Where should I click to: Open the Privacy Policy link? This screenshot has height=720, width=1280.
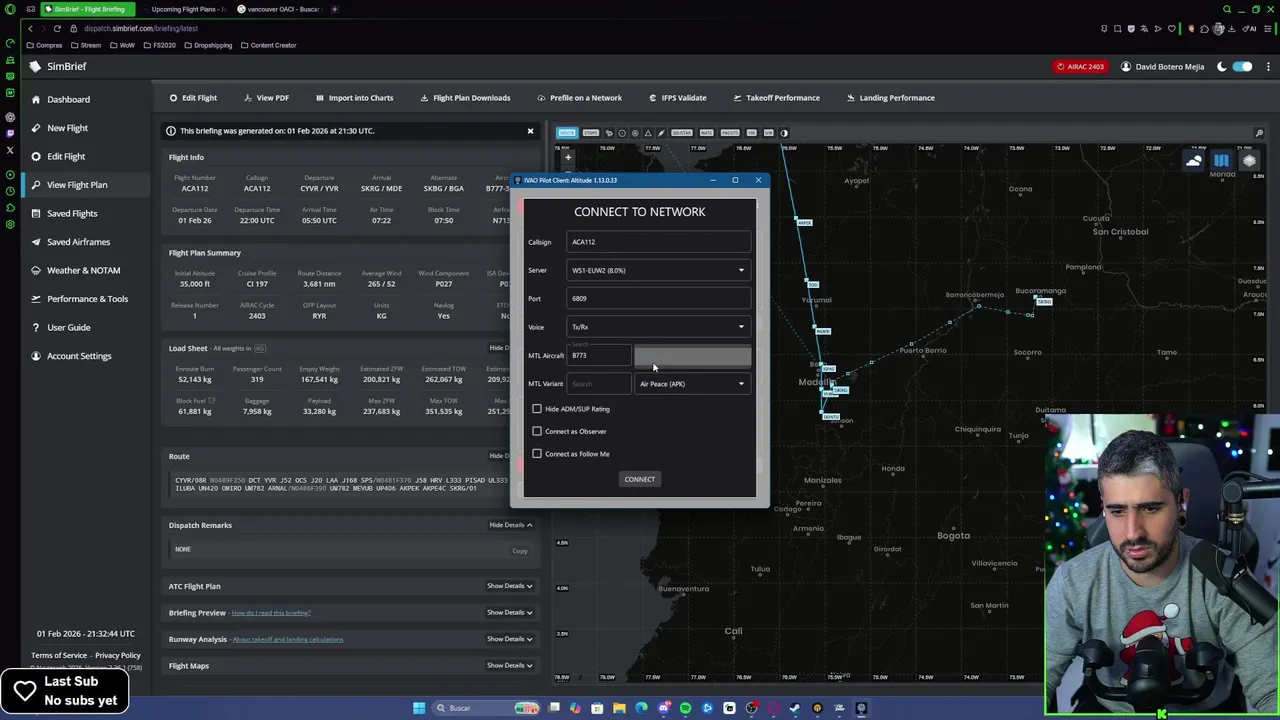coord(118,655)
